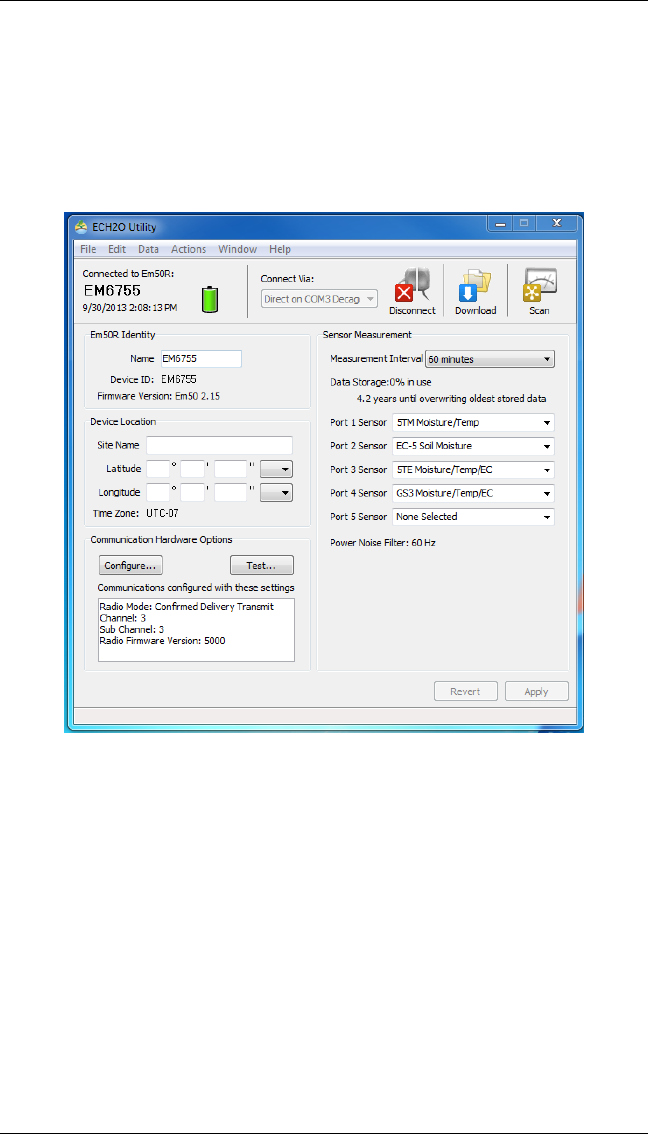Open the Port 2 Sensor dropdown

[473, 446]
